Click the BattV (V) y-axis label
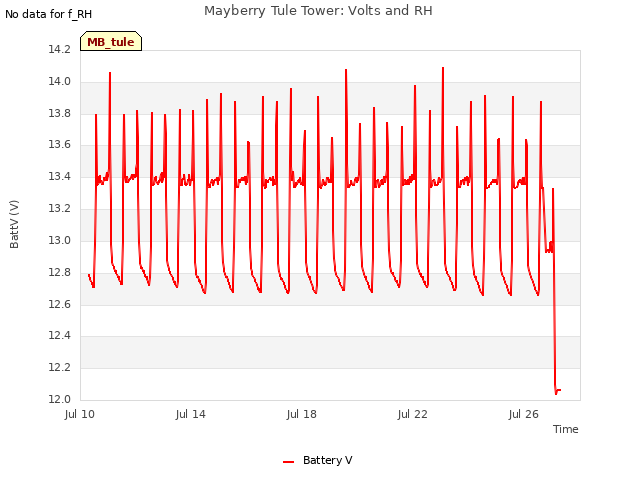Image resolution: width=640 pixels, height=480 pixels. click(14, 224)
